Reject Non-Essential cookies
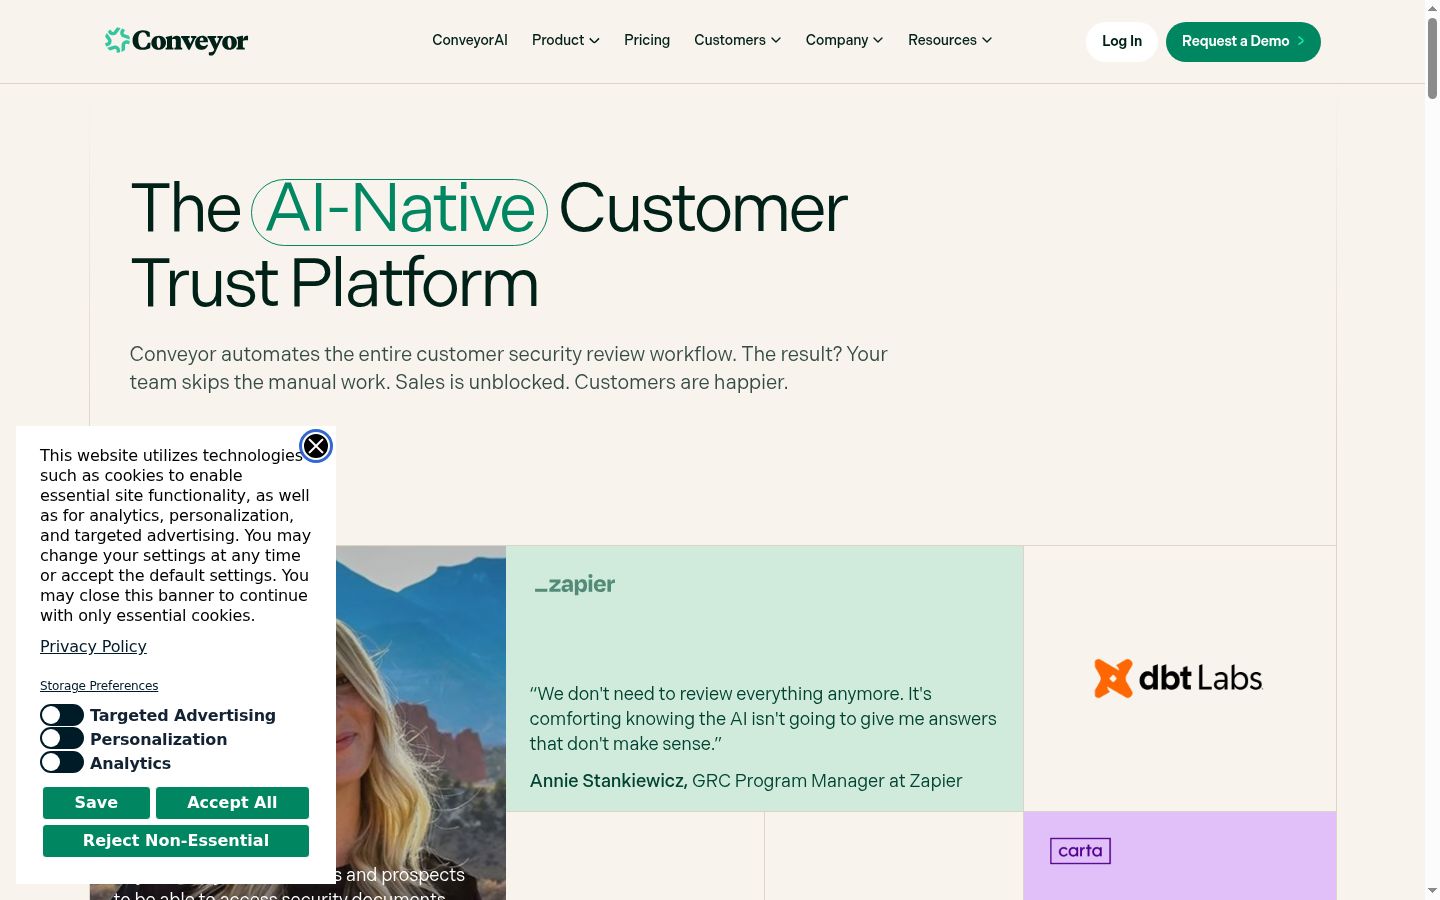Viewport: 1440px width, 900px height. coord(176,841)
